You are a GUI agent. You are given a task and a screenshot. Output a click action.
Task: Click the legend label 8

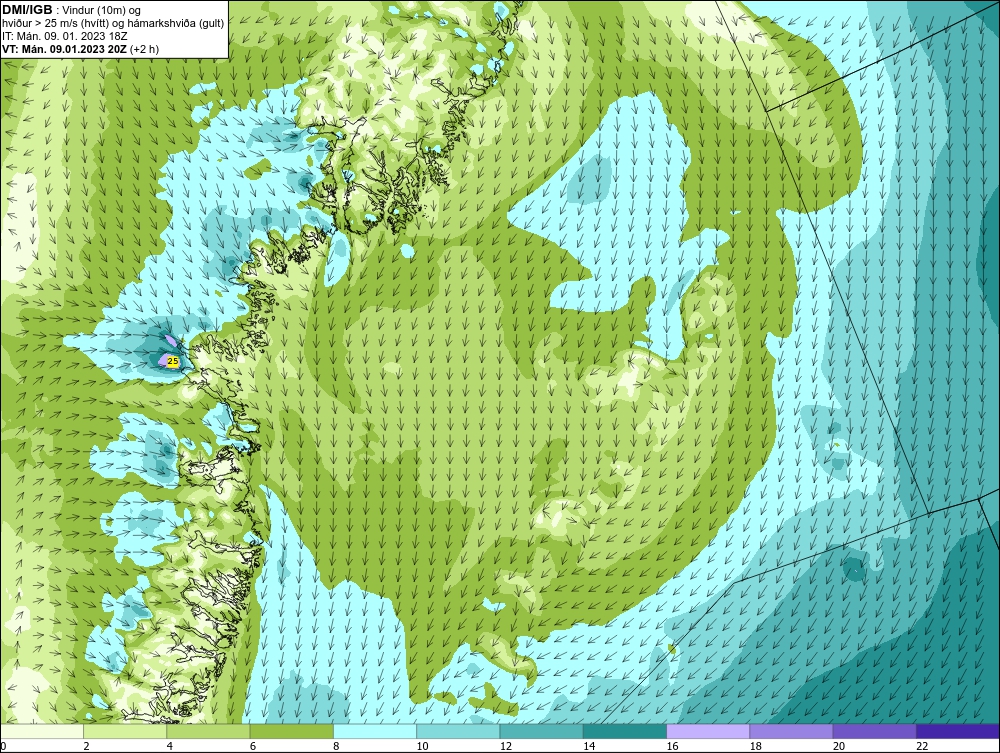click(337, 746)
